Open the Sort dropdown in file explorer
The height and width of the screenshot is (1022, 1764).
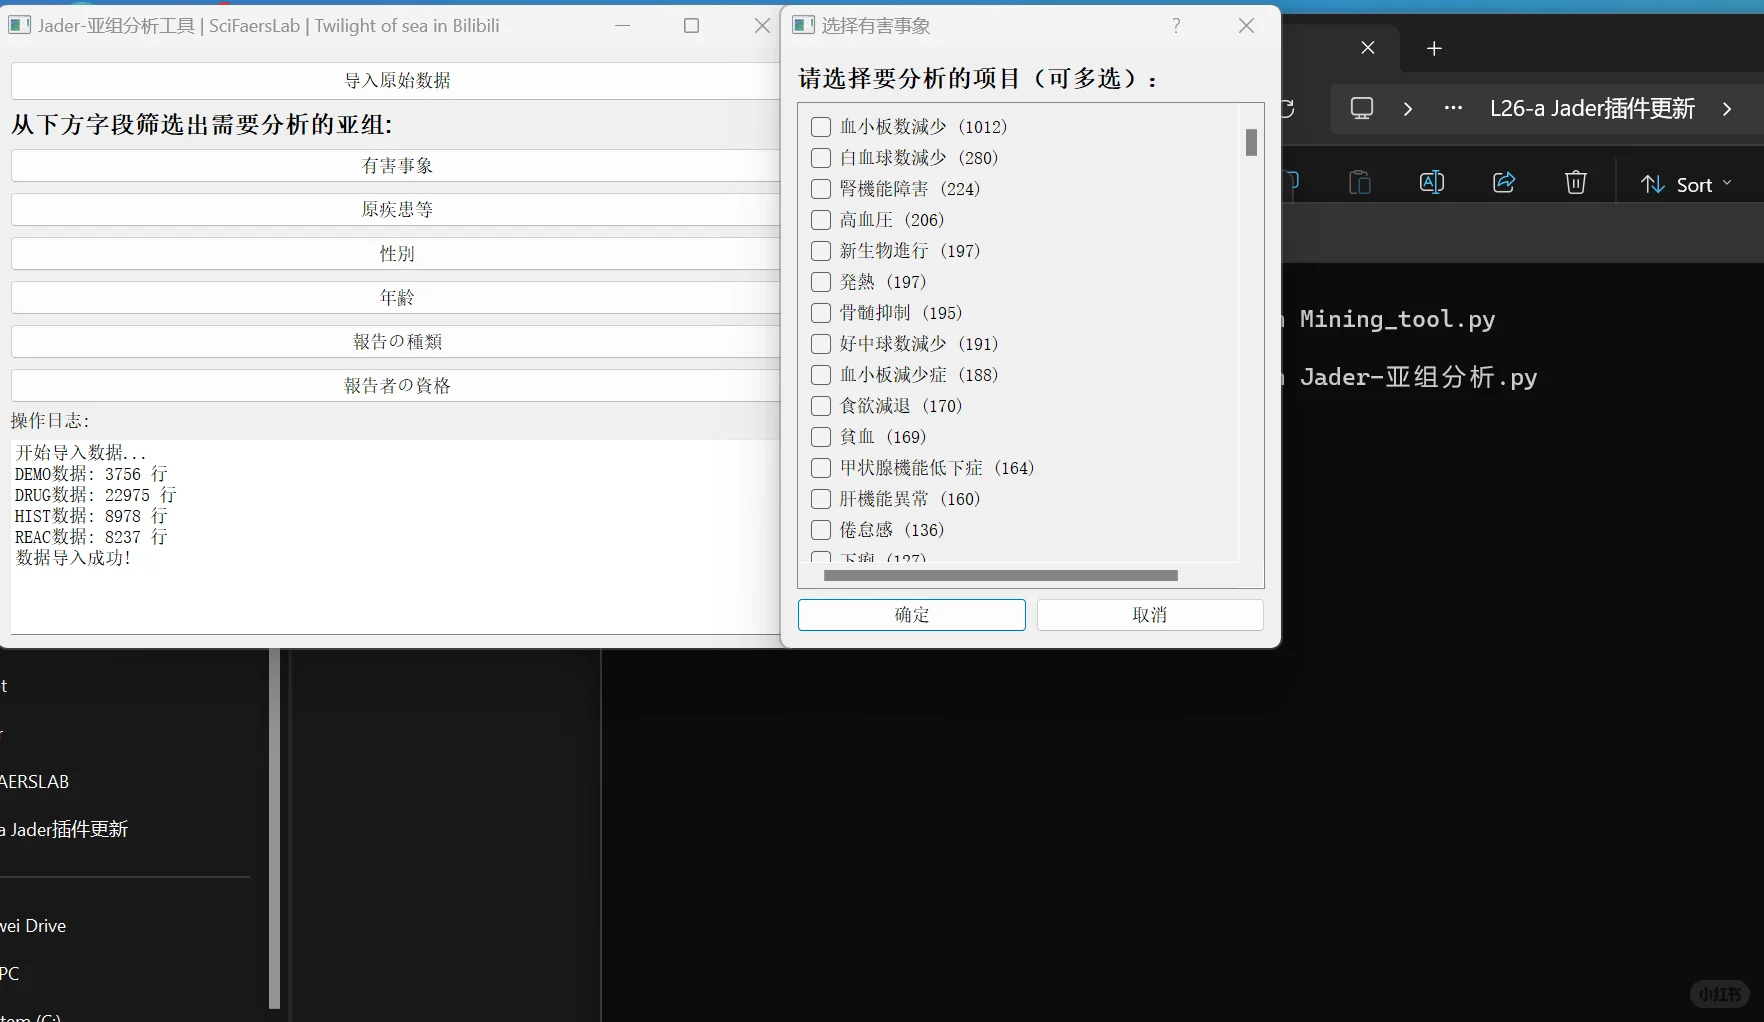coord(1685,183)
